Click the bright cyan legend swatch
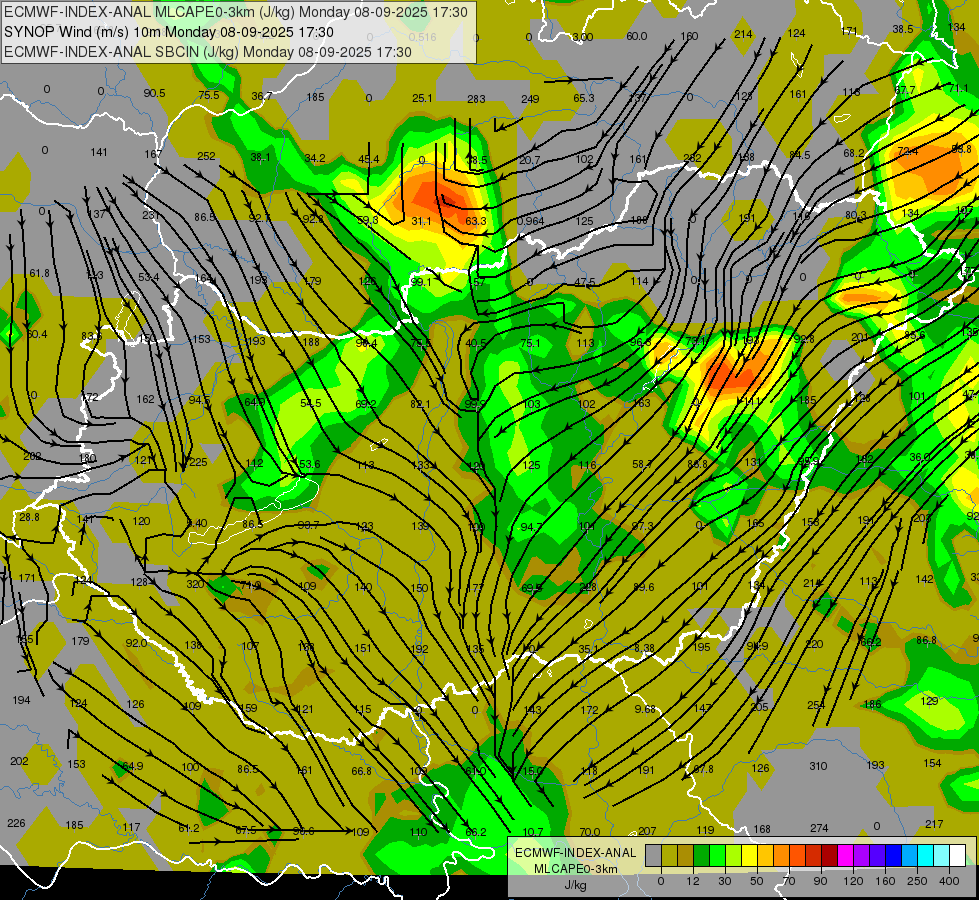The width and height of the screenshot is (979, 900). click(926, 856)
